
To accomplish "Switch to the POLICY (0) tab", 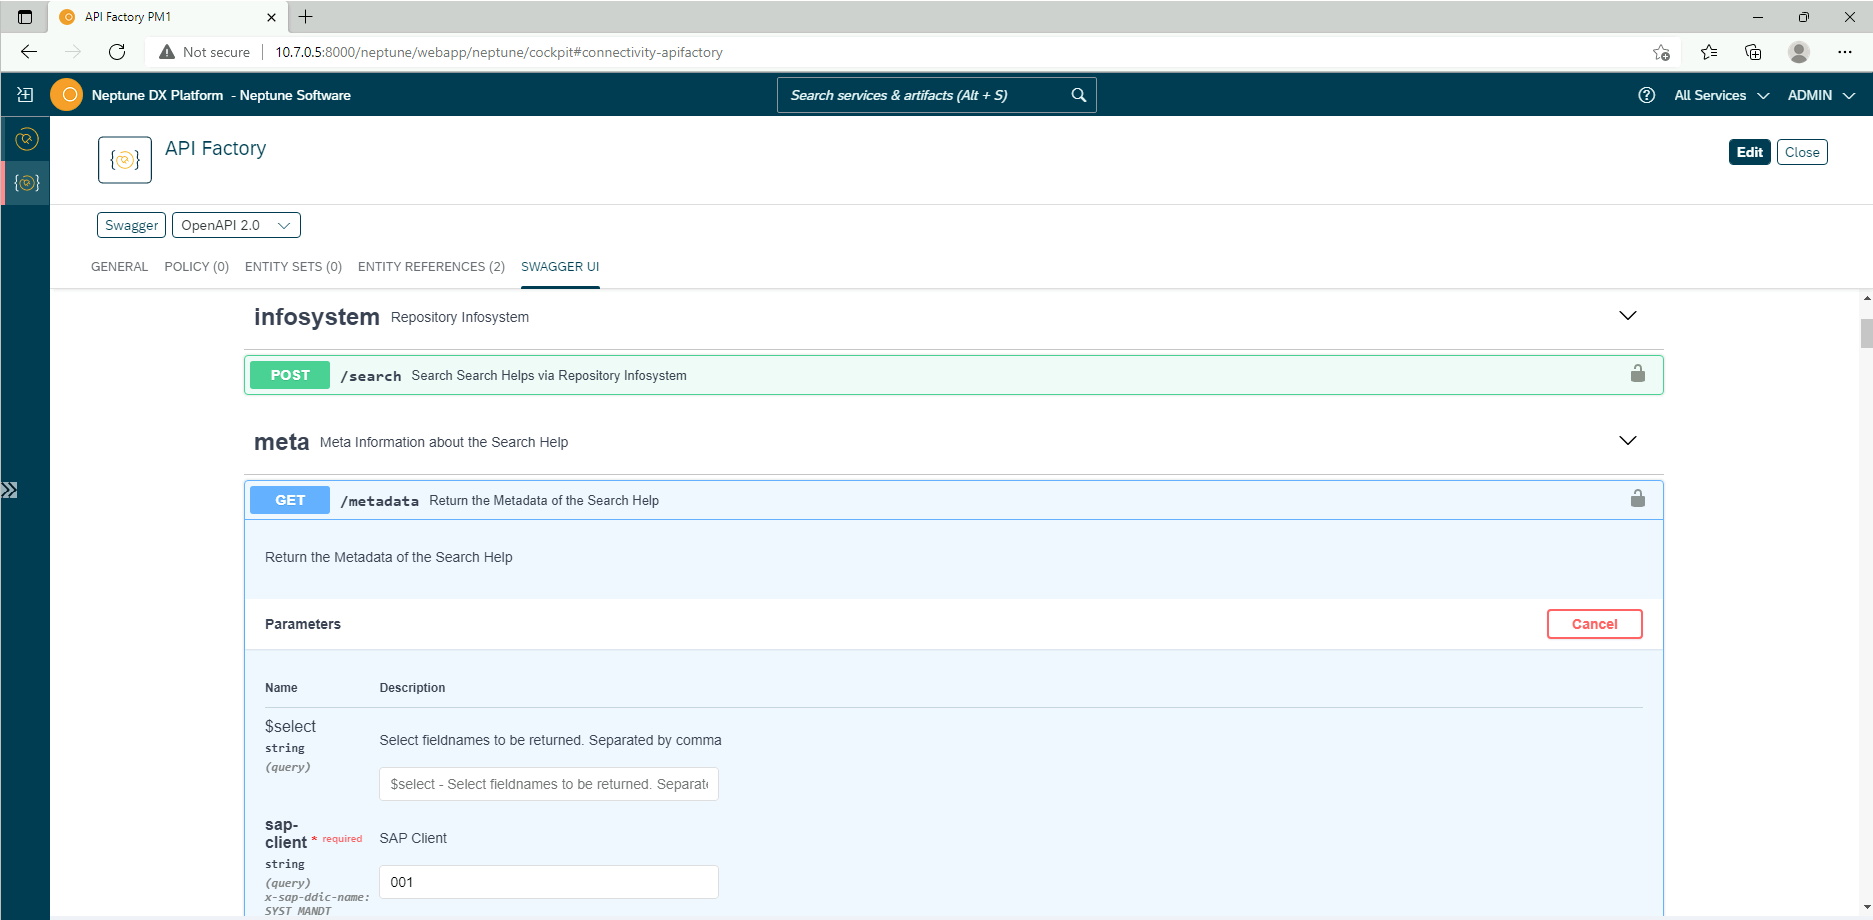I will tap(197, 267).
